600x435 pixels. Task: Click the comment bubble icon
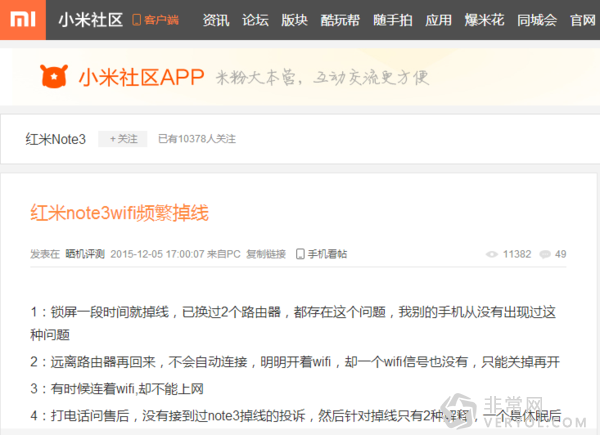(545, 254)
